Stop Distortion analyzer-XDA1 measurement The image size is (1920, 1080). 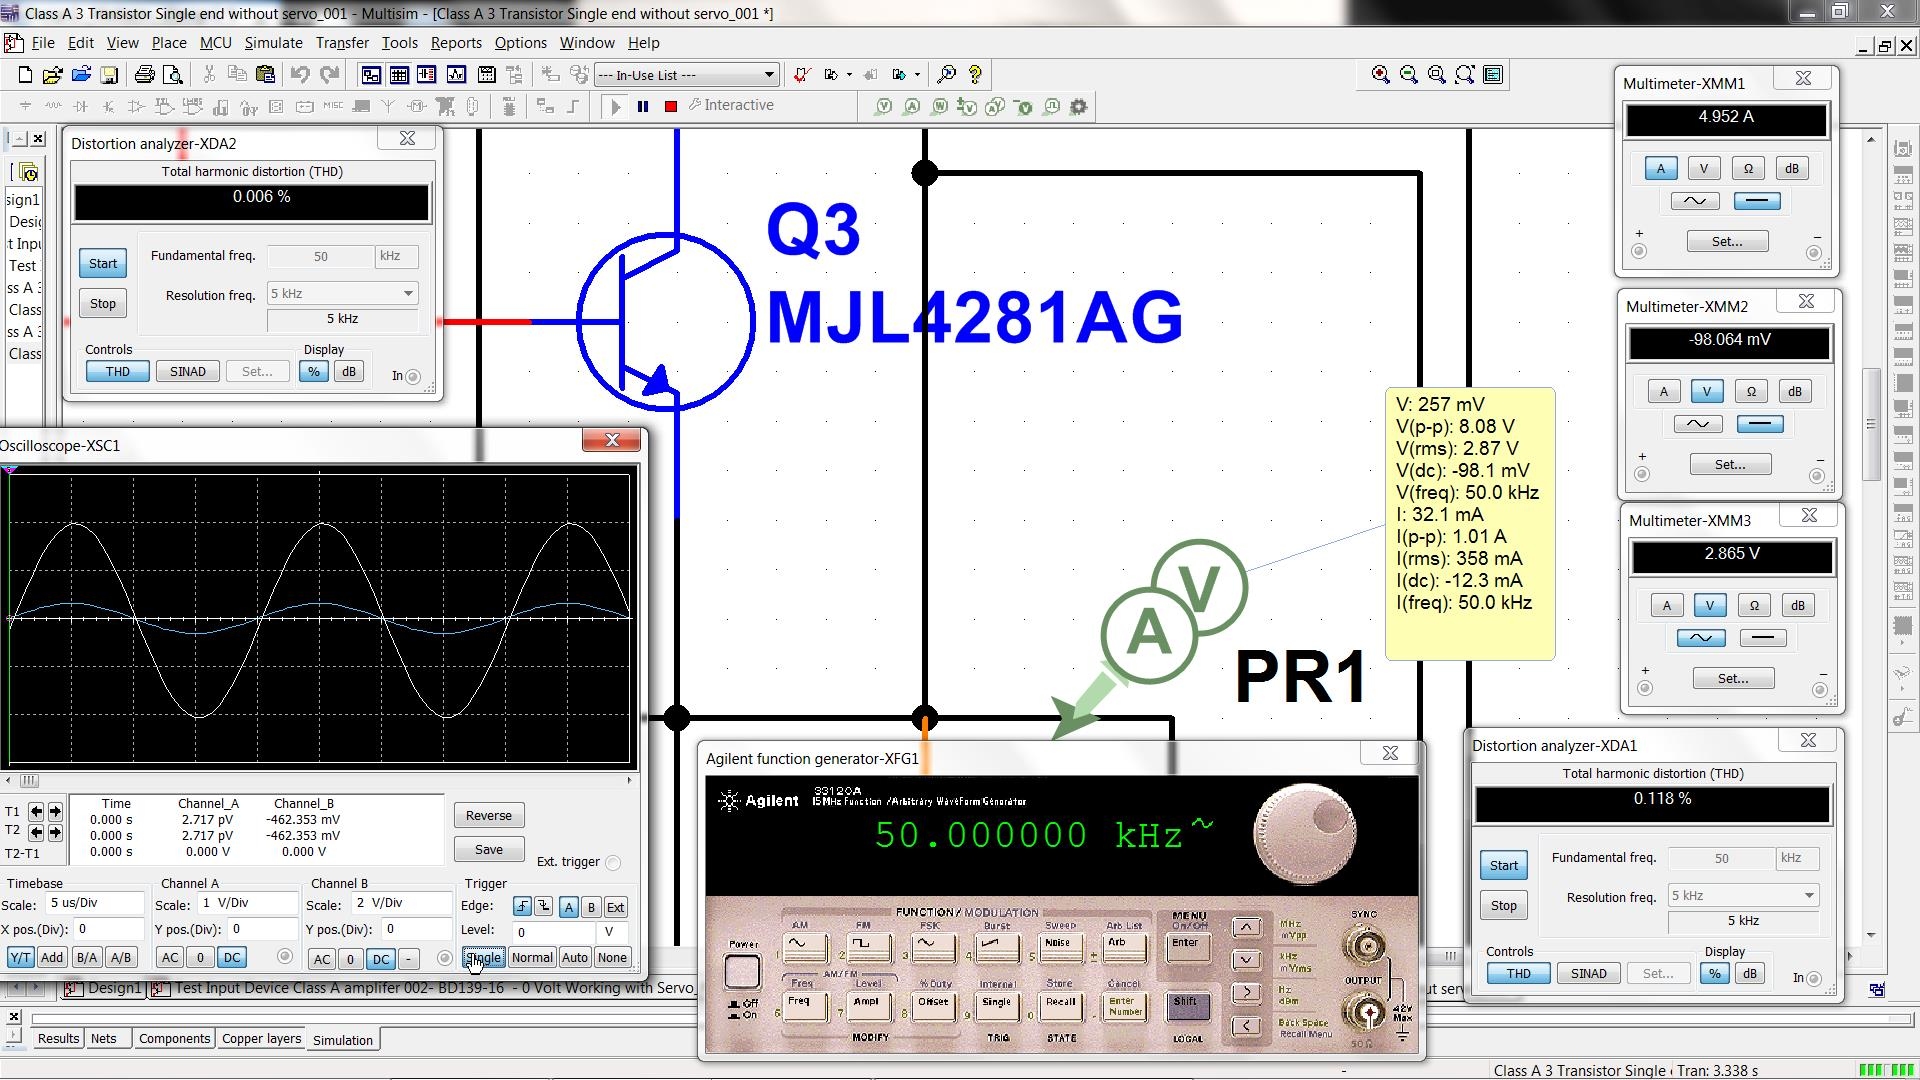[x=1503, y=906]
